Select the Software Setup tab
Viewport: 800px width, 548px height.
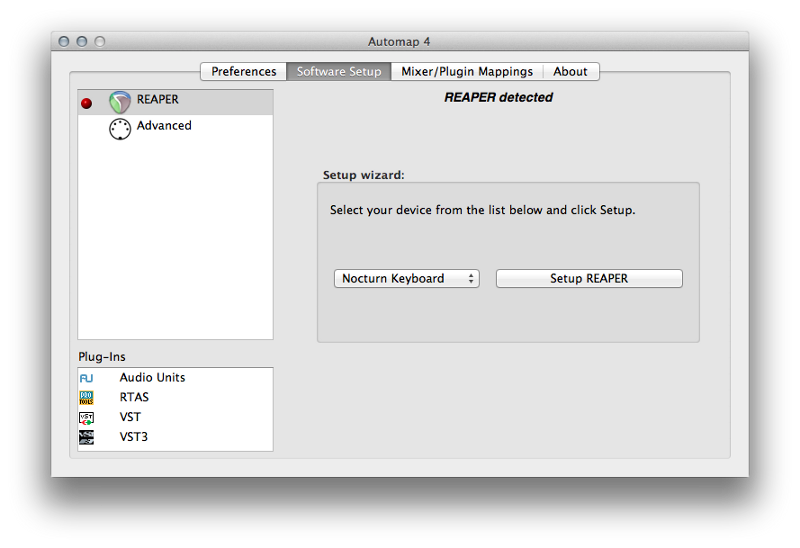339,71
